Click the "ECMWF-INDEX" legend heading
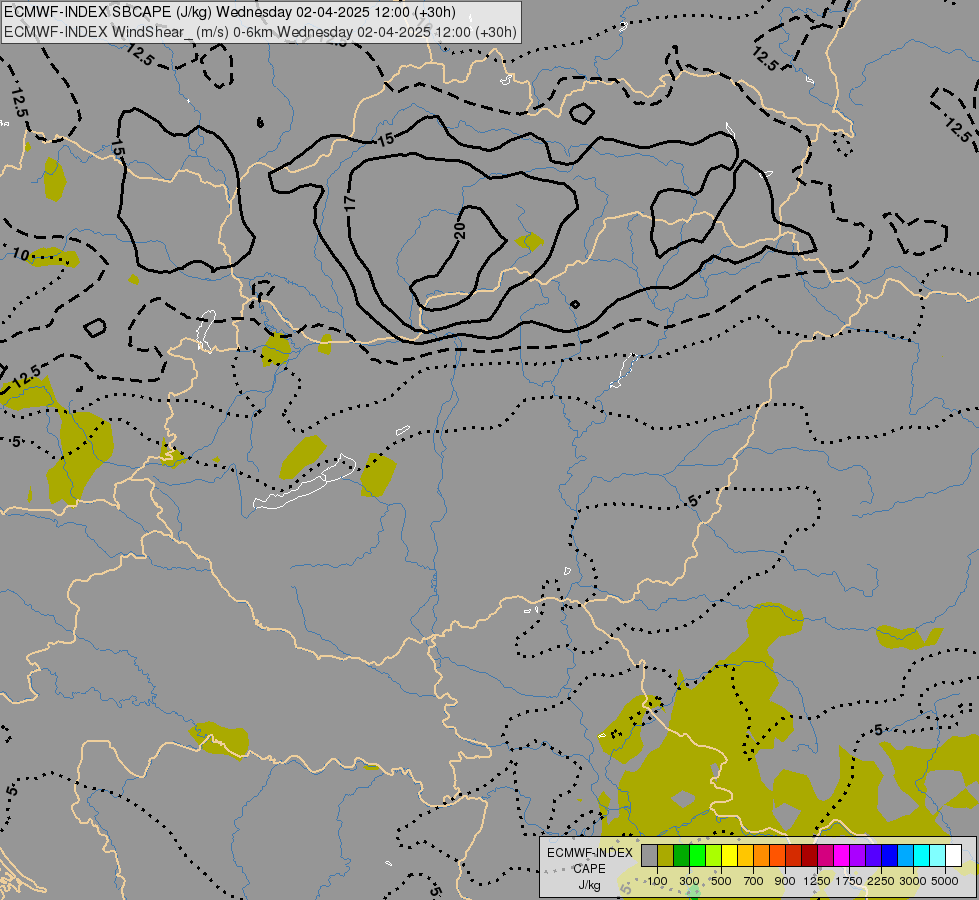The width and height of the screenshot is (979, 900). pyautogui.click(x=590, y=853)
